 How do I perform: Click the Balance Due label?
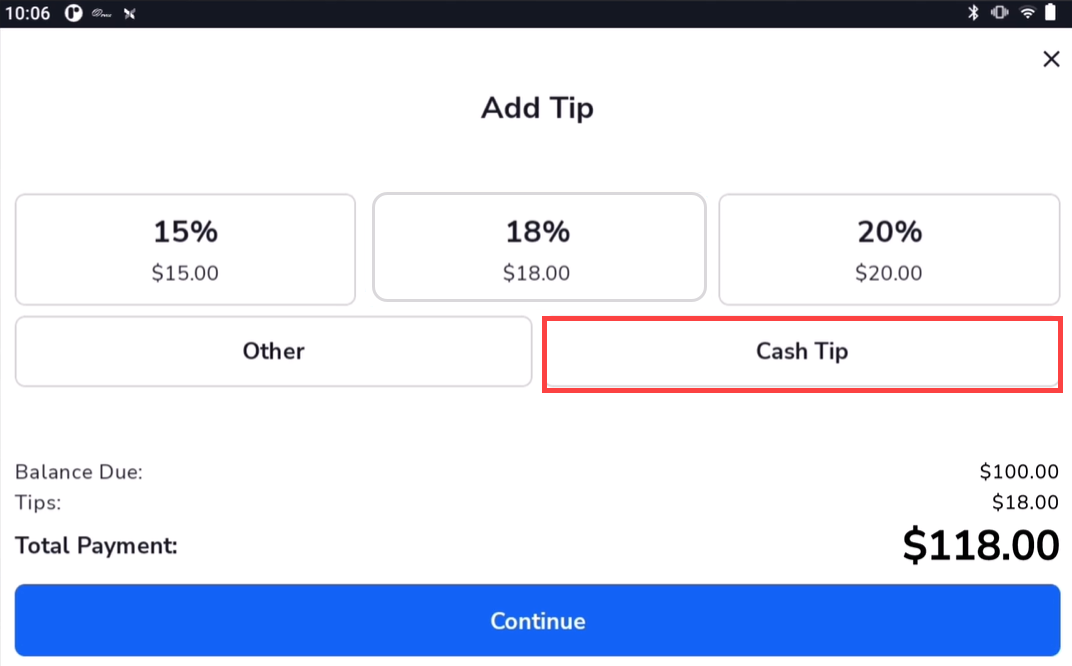coord(79,472)
